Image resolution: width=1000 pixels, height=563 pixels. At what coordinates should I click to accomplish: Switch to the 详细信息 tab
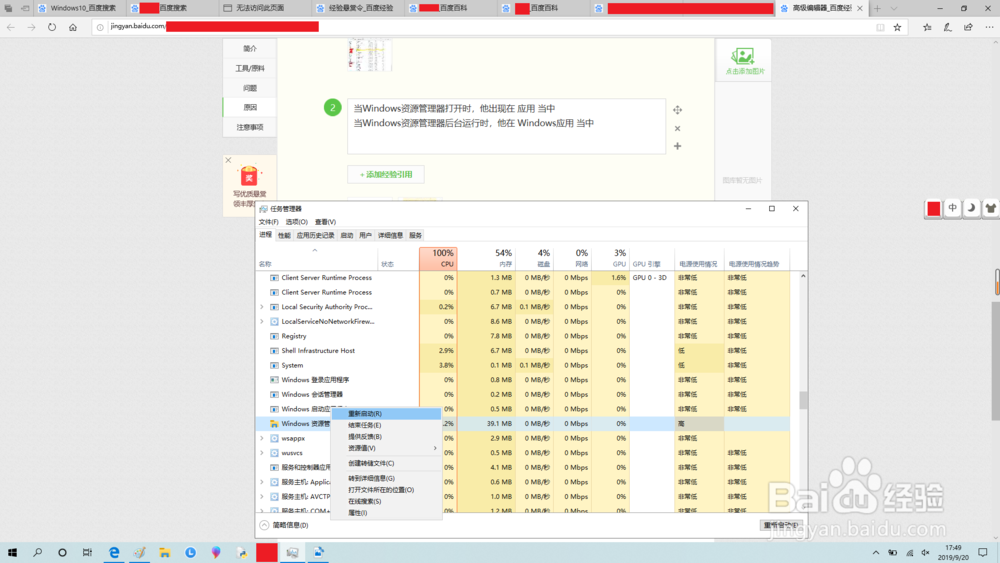tap(390, 235)
